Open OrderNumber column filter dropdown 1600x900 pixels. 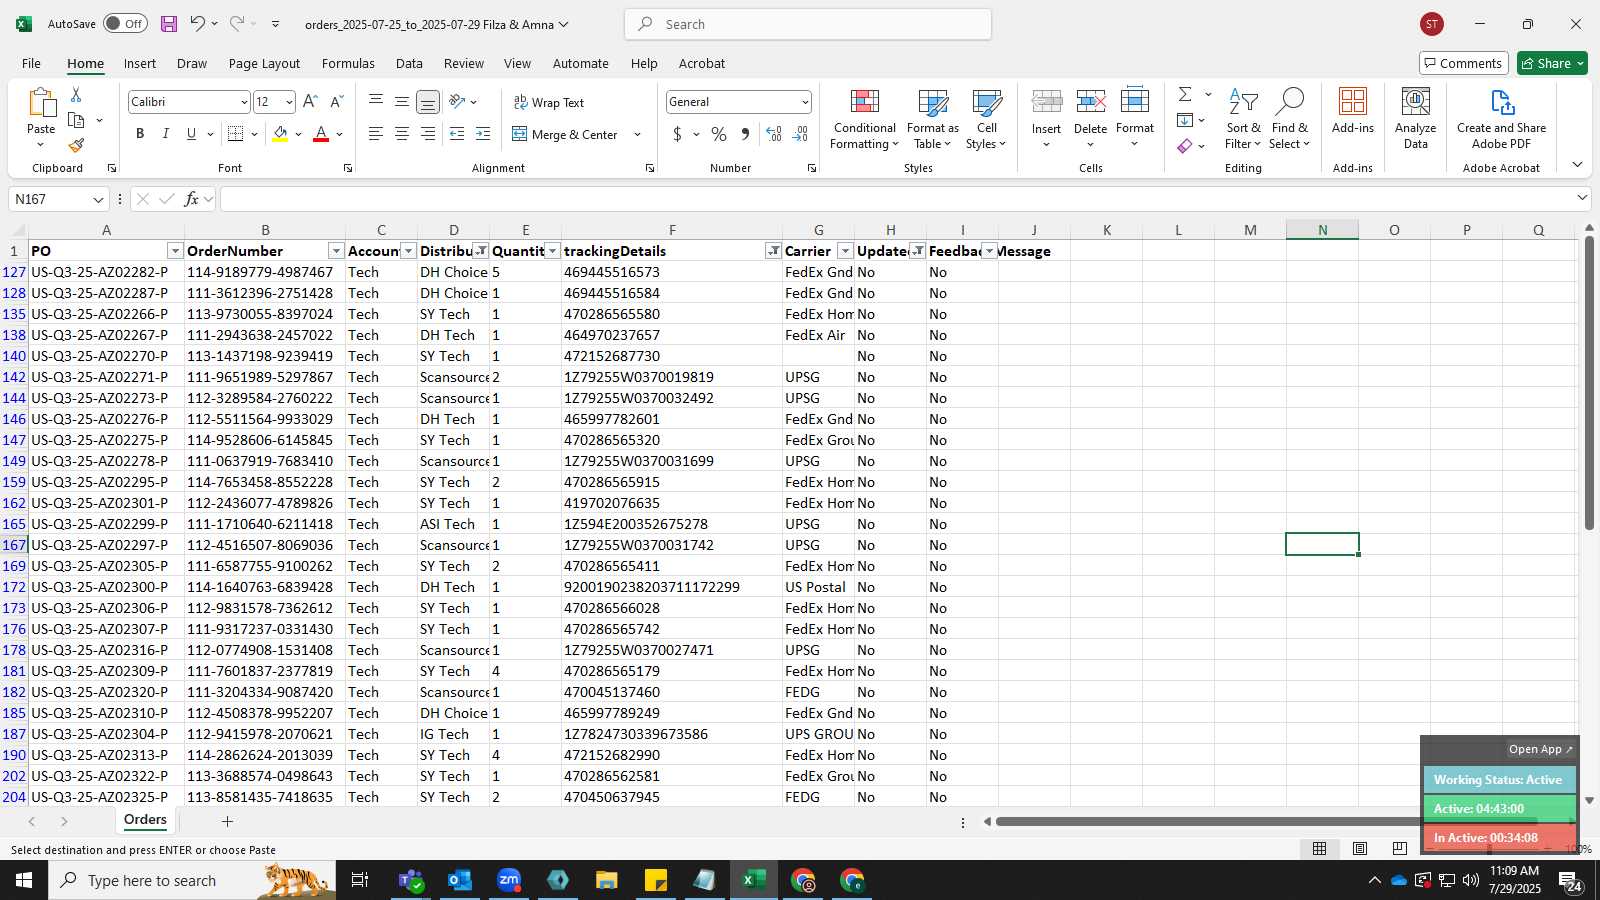pos(336,251)
